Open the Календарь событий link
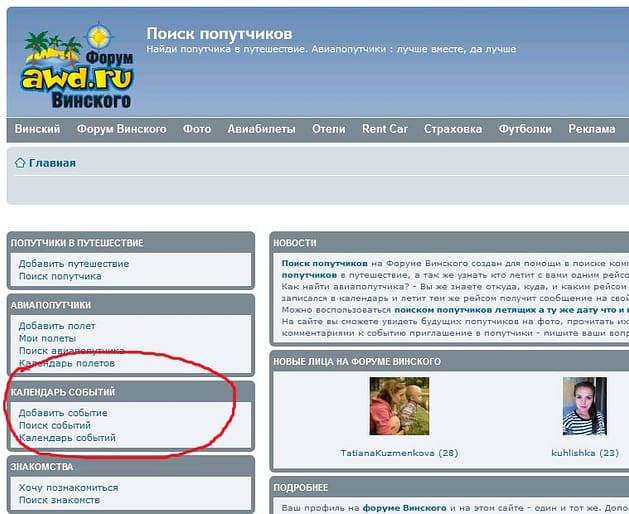 [x=67, y=437]
